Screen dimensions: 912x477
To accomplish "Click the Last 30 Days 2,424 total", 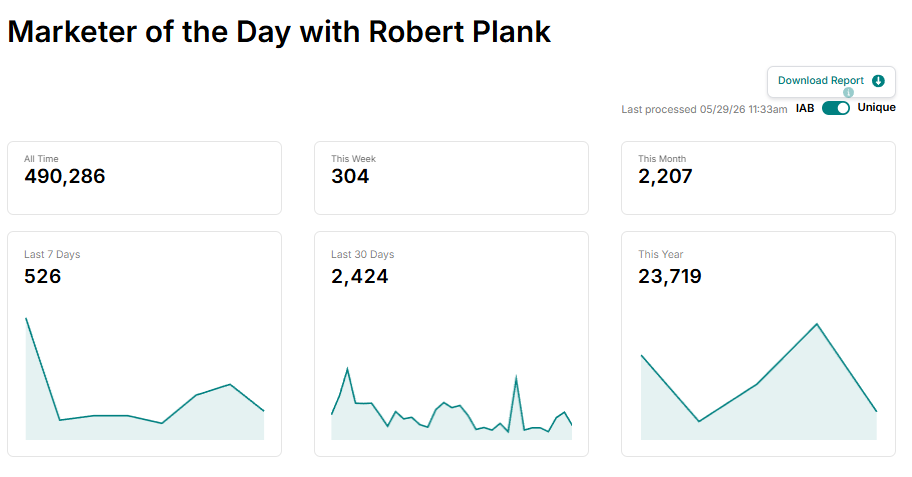I will coord(359,276).
